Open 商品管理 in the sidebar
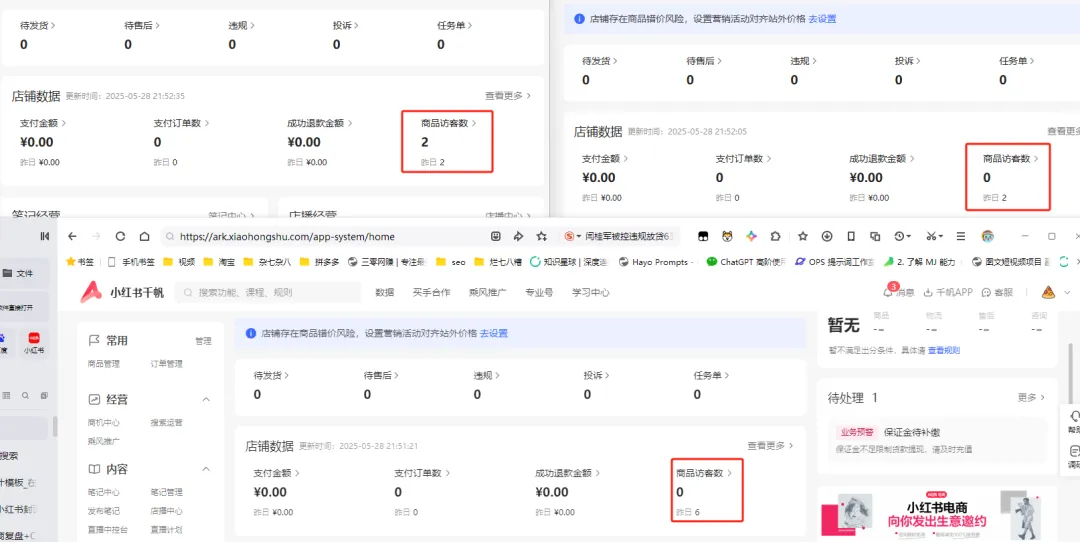Screen dimensions: 1080x542 pyautogui.click(x=103, y=364)
